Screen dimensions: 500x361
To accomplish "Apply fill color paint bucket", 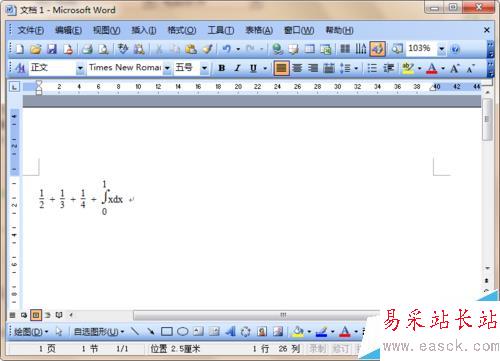I will 298,331.
